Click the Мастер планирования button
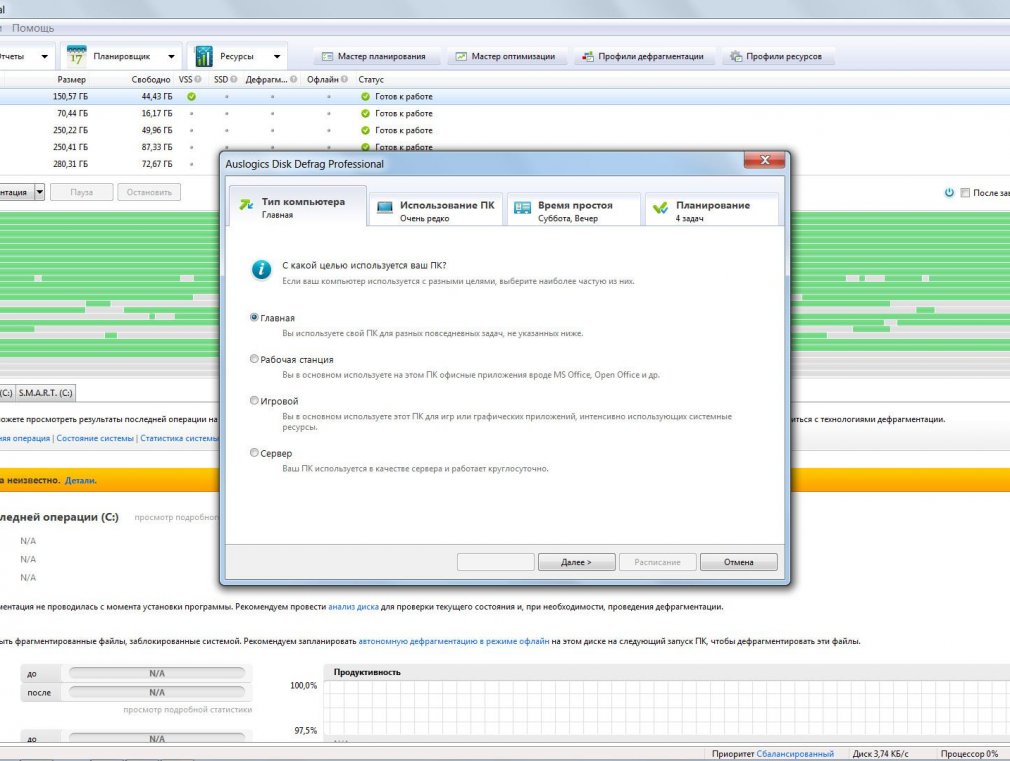Image resolution: width=1010 pixels, height=761 pixels. [x=377, y=57]
